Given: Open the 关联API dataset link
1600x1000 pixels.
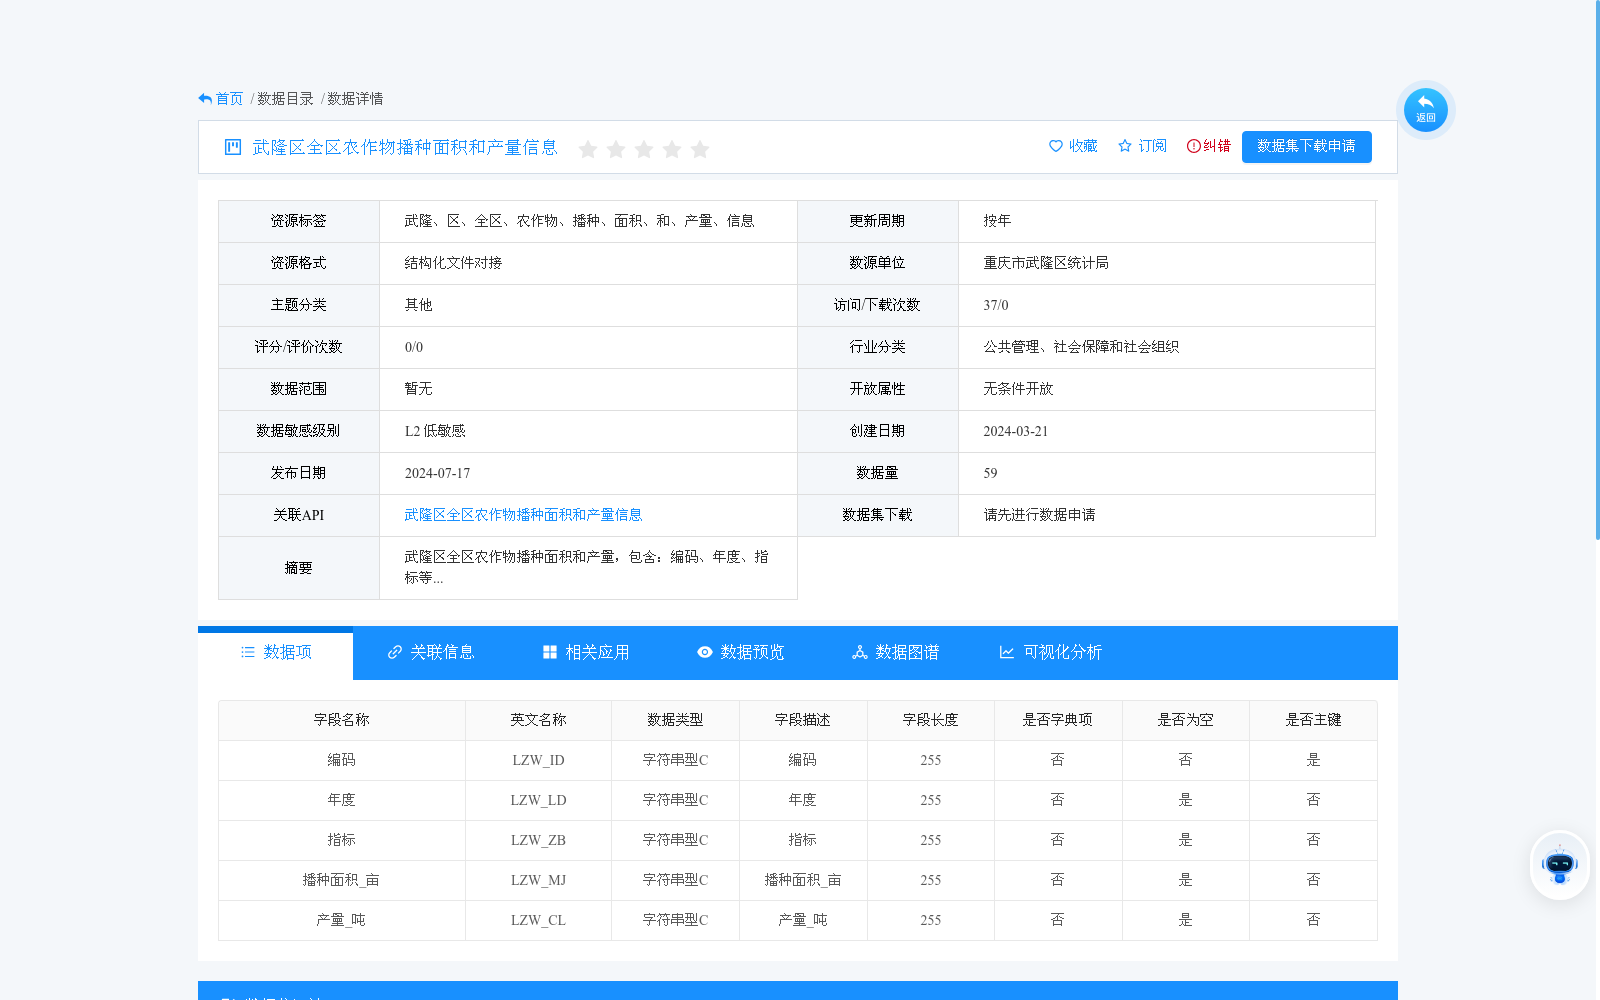Looking at the screenshot, I should 523,515.
